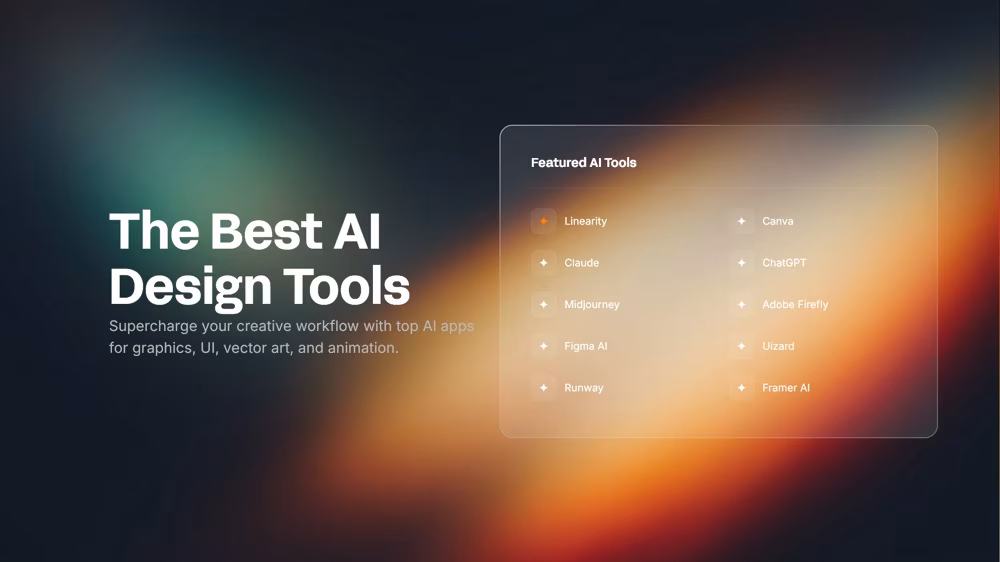Open the Linearity tool link

click(585, 221)
